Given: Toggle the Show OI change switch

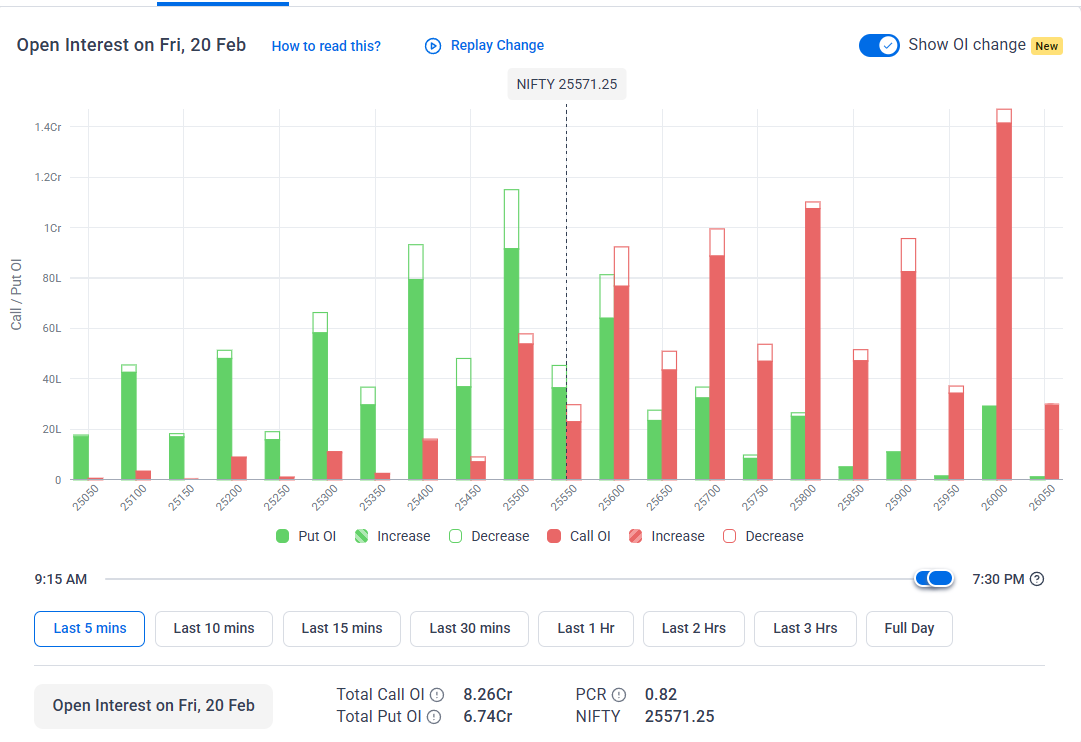Looking at the screenshot, I should pos(879,45).
